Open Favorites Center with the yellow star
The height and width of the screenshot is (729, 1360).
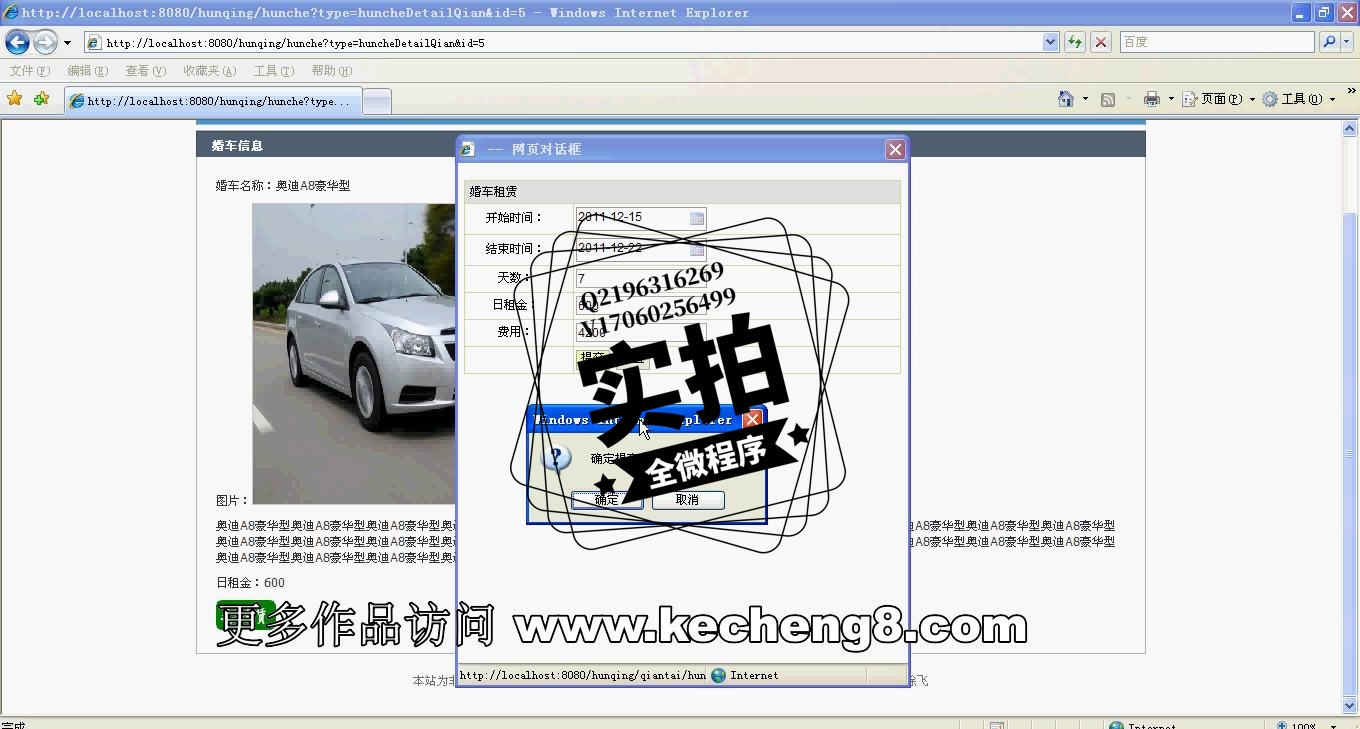pyautogui.click(x=14, y=99)
